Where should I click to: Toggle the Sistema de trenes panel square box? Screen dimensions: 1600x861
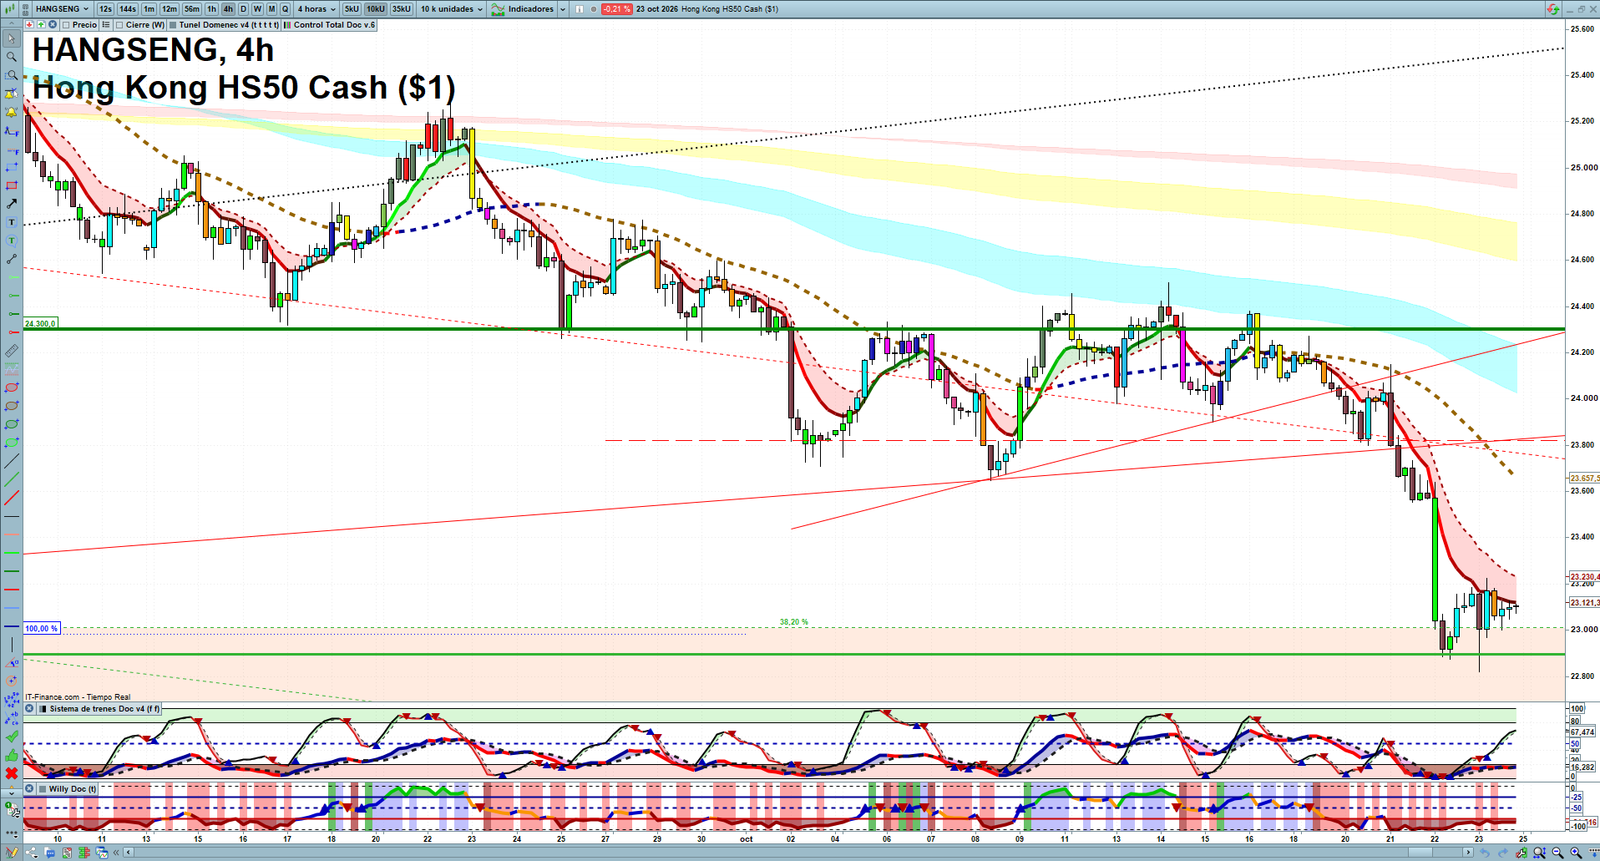click(x=42, y=709)
